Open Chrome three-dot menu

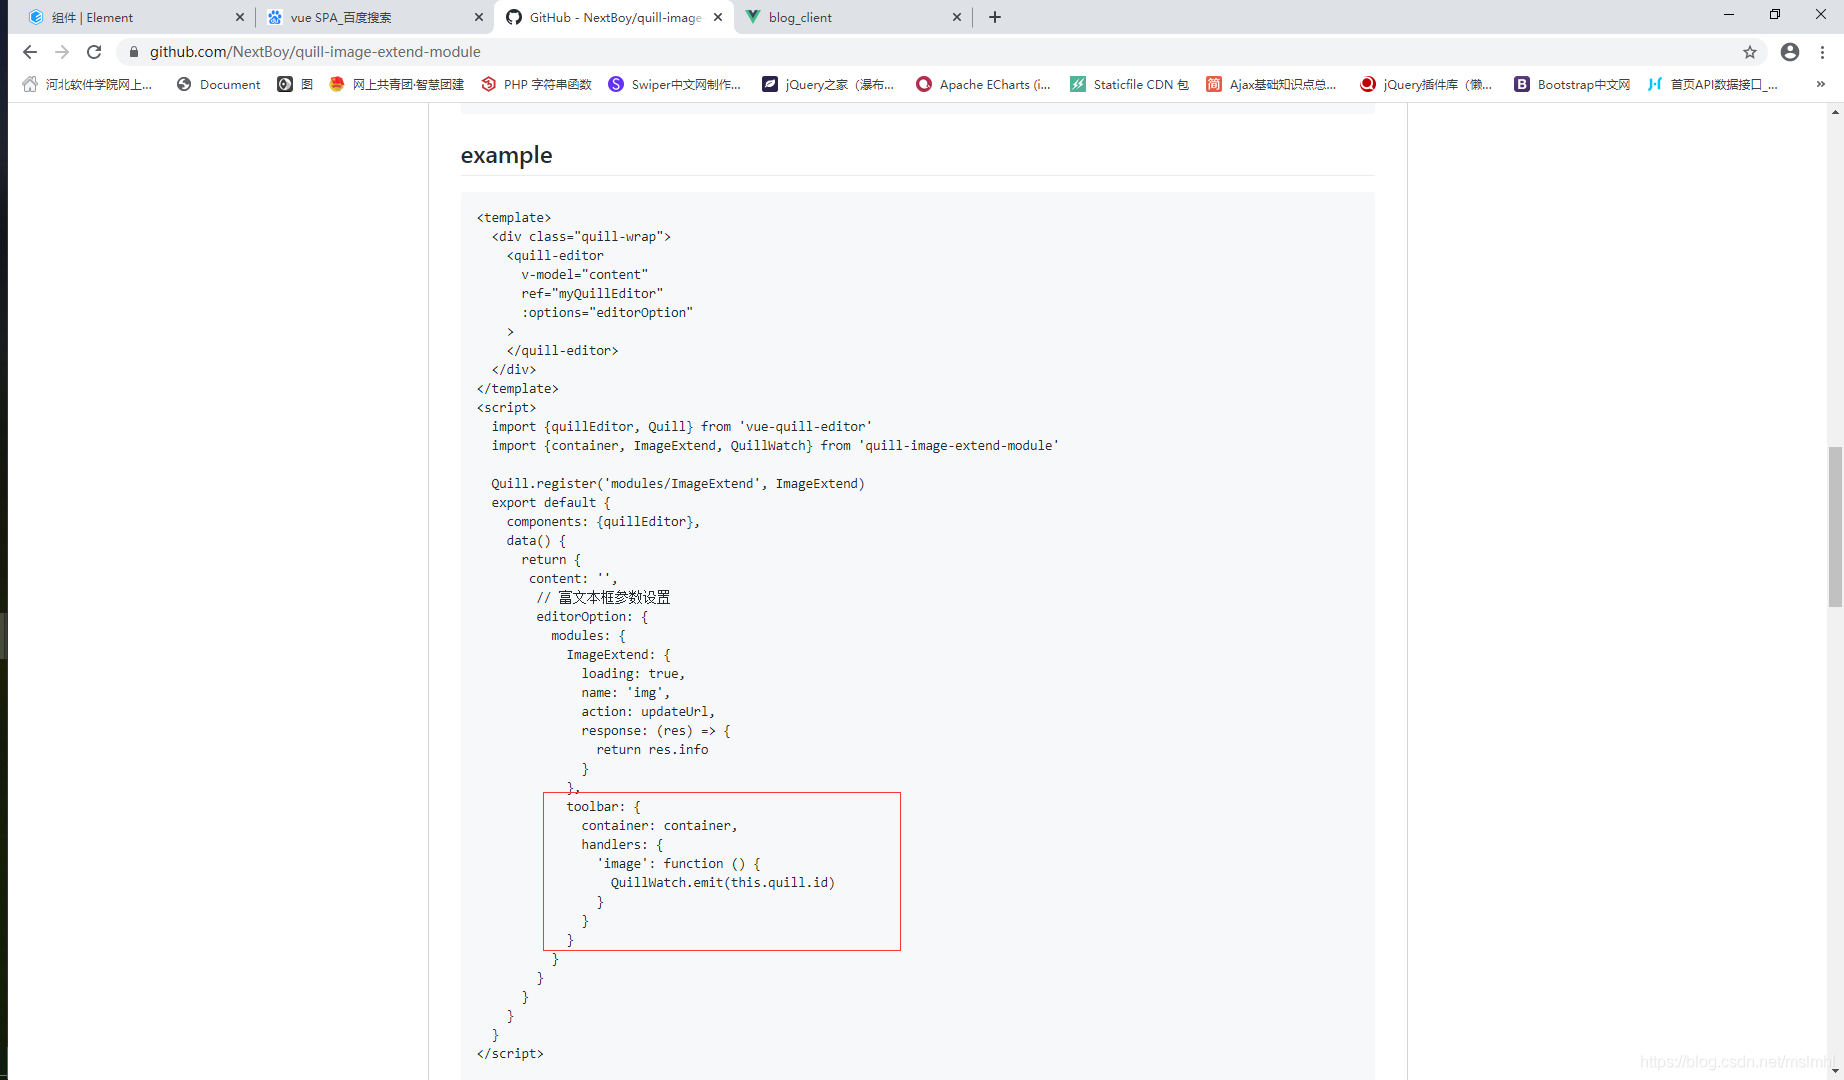(x=1823, y=52)
